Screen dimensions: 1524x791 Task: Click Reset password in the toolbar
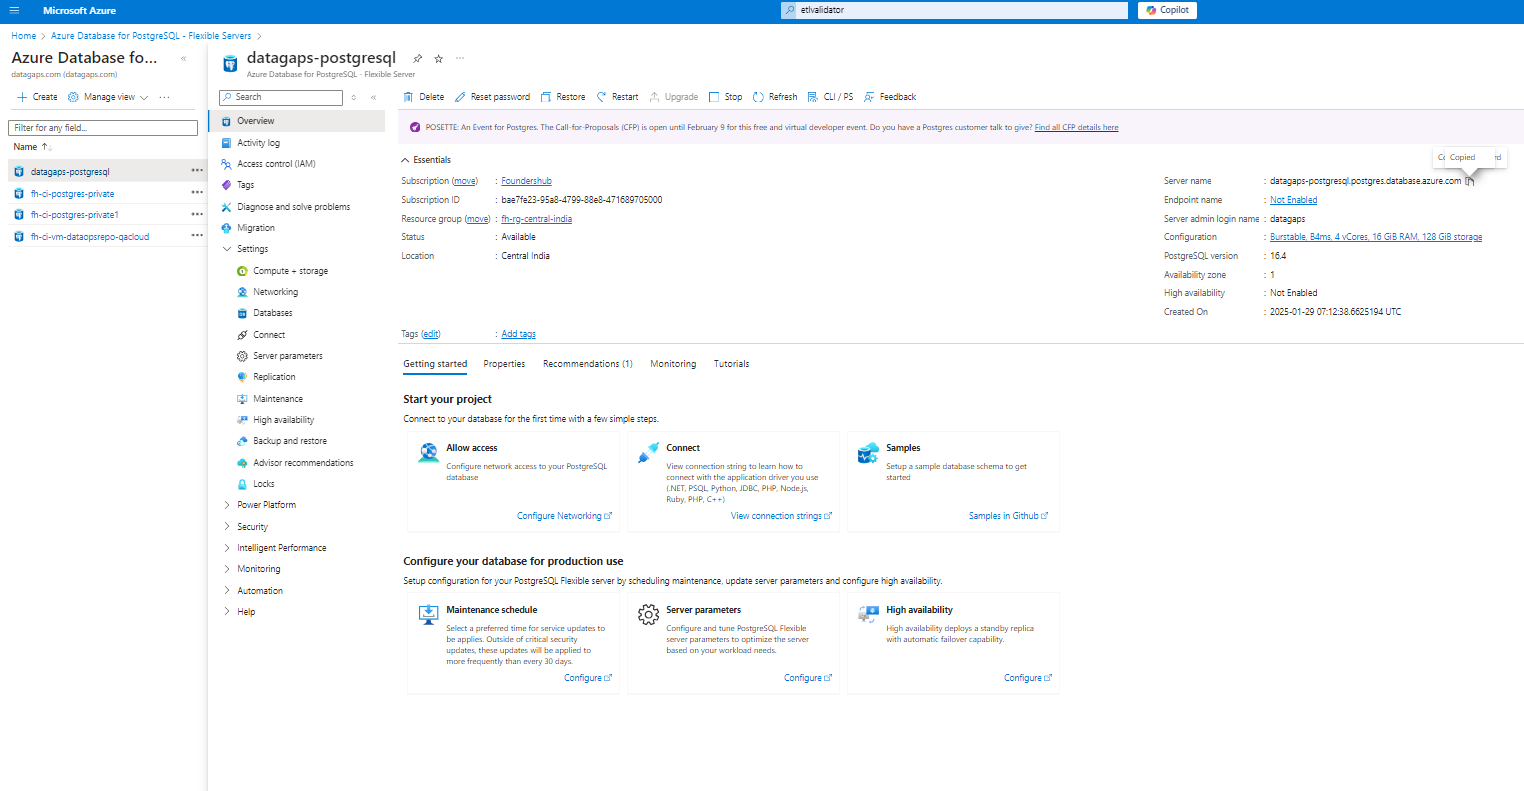[x=492, y=97]
